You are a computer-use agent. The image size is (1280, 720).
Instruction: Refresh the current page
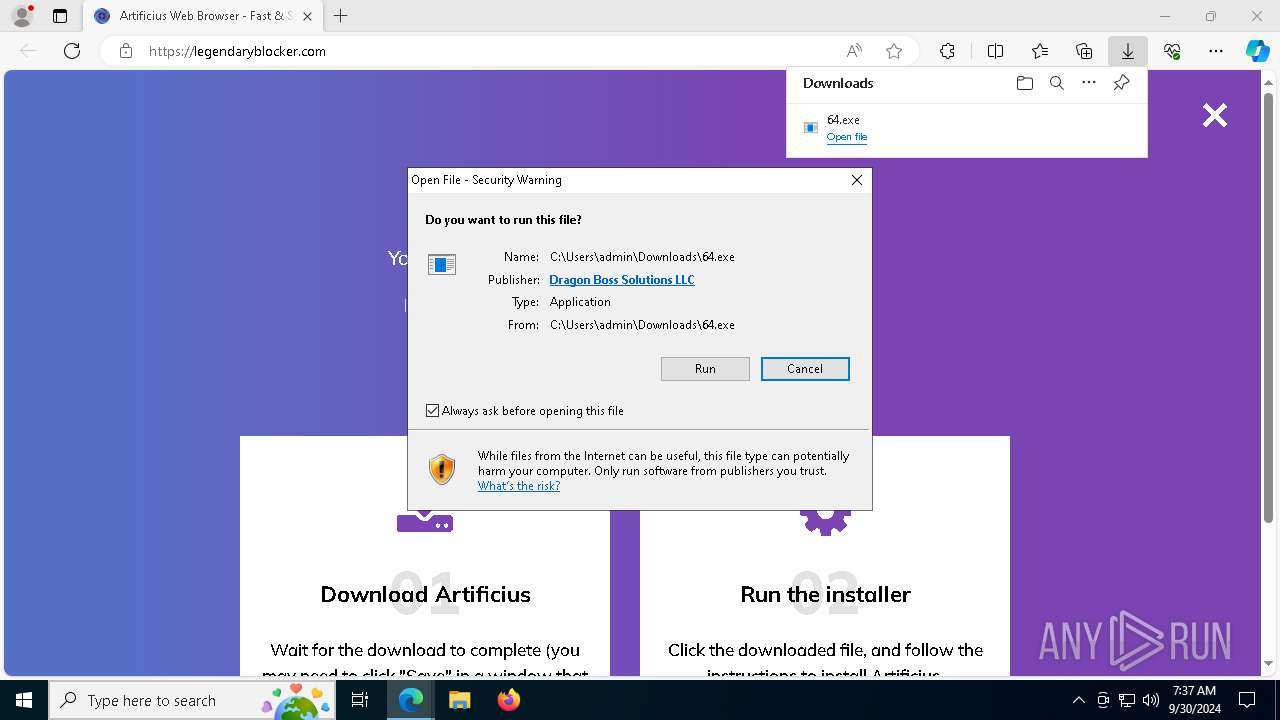(x=72, y=51)
